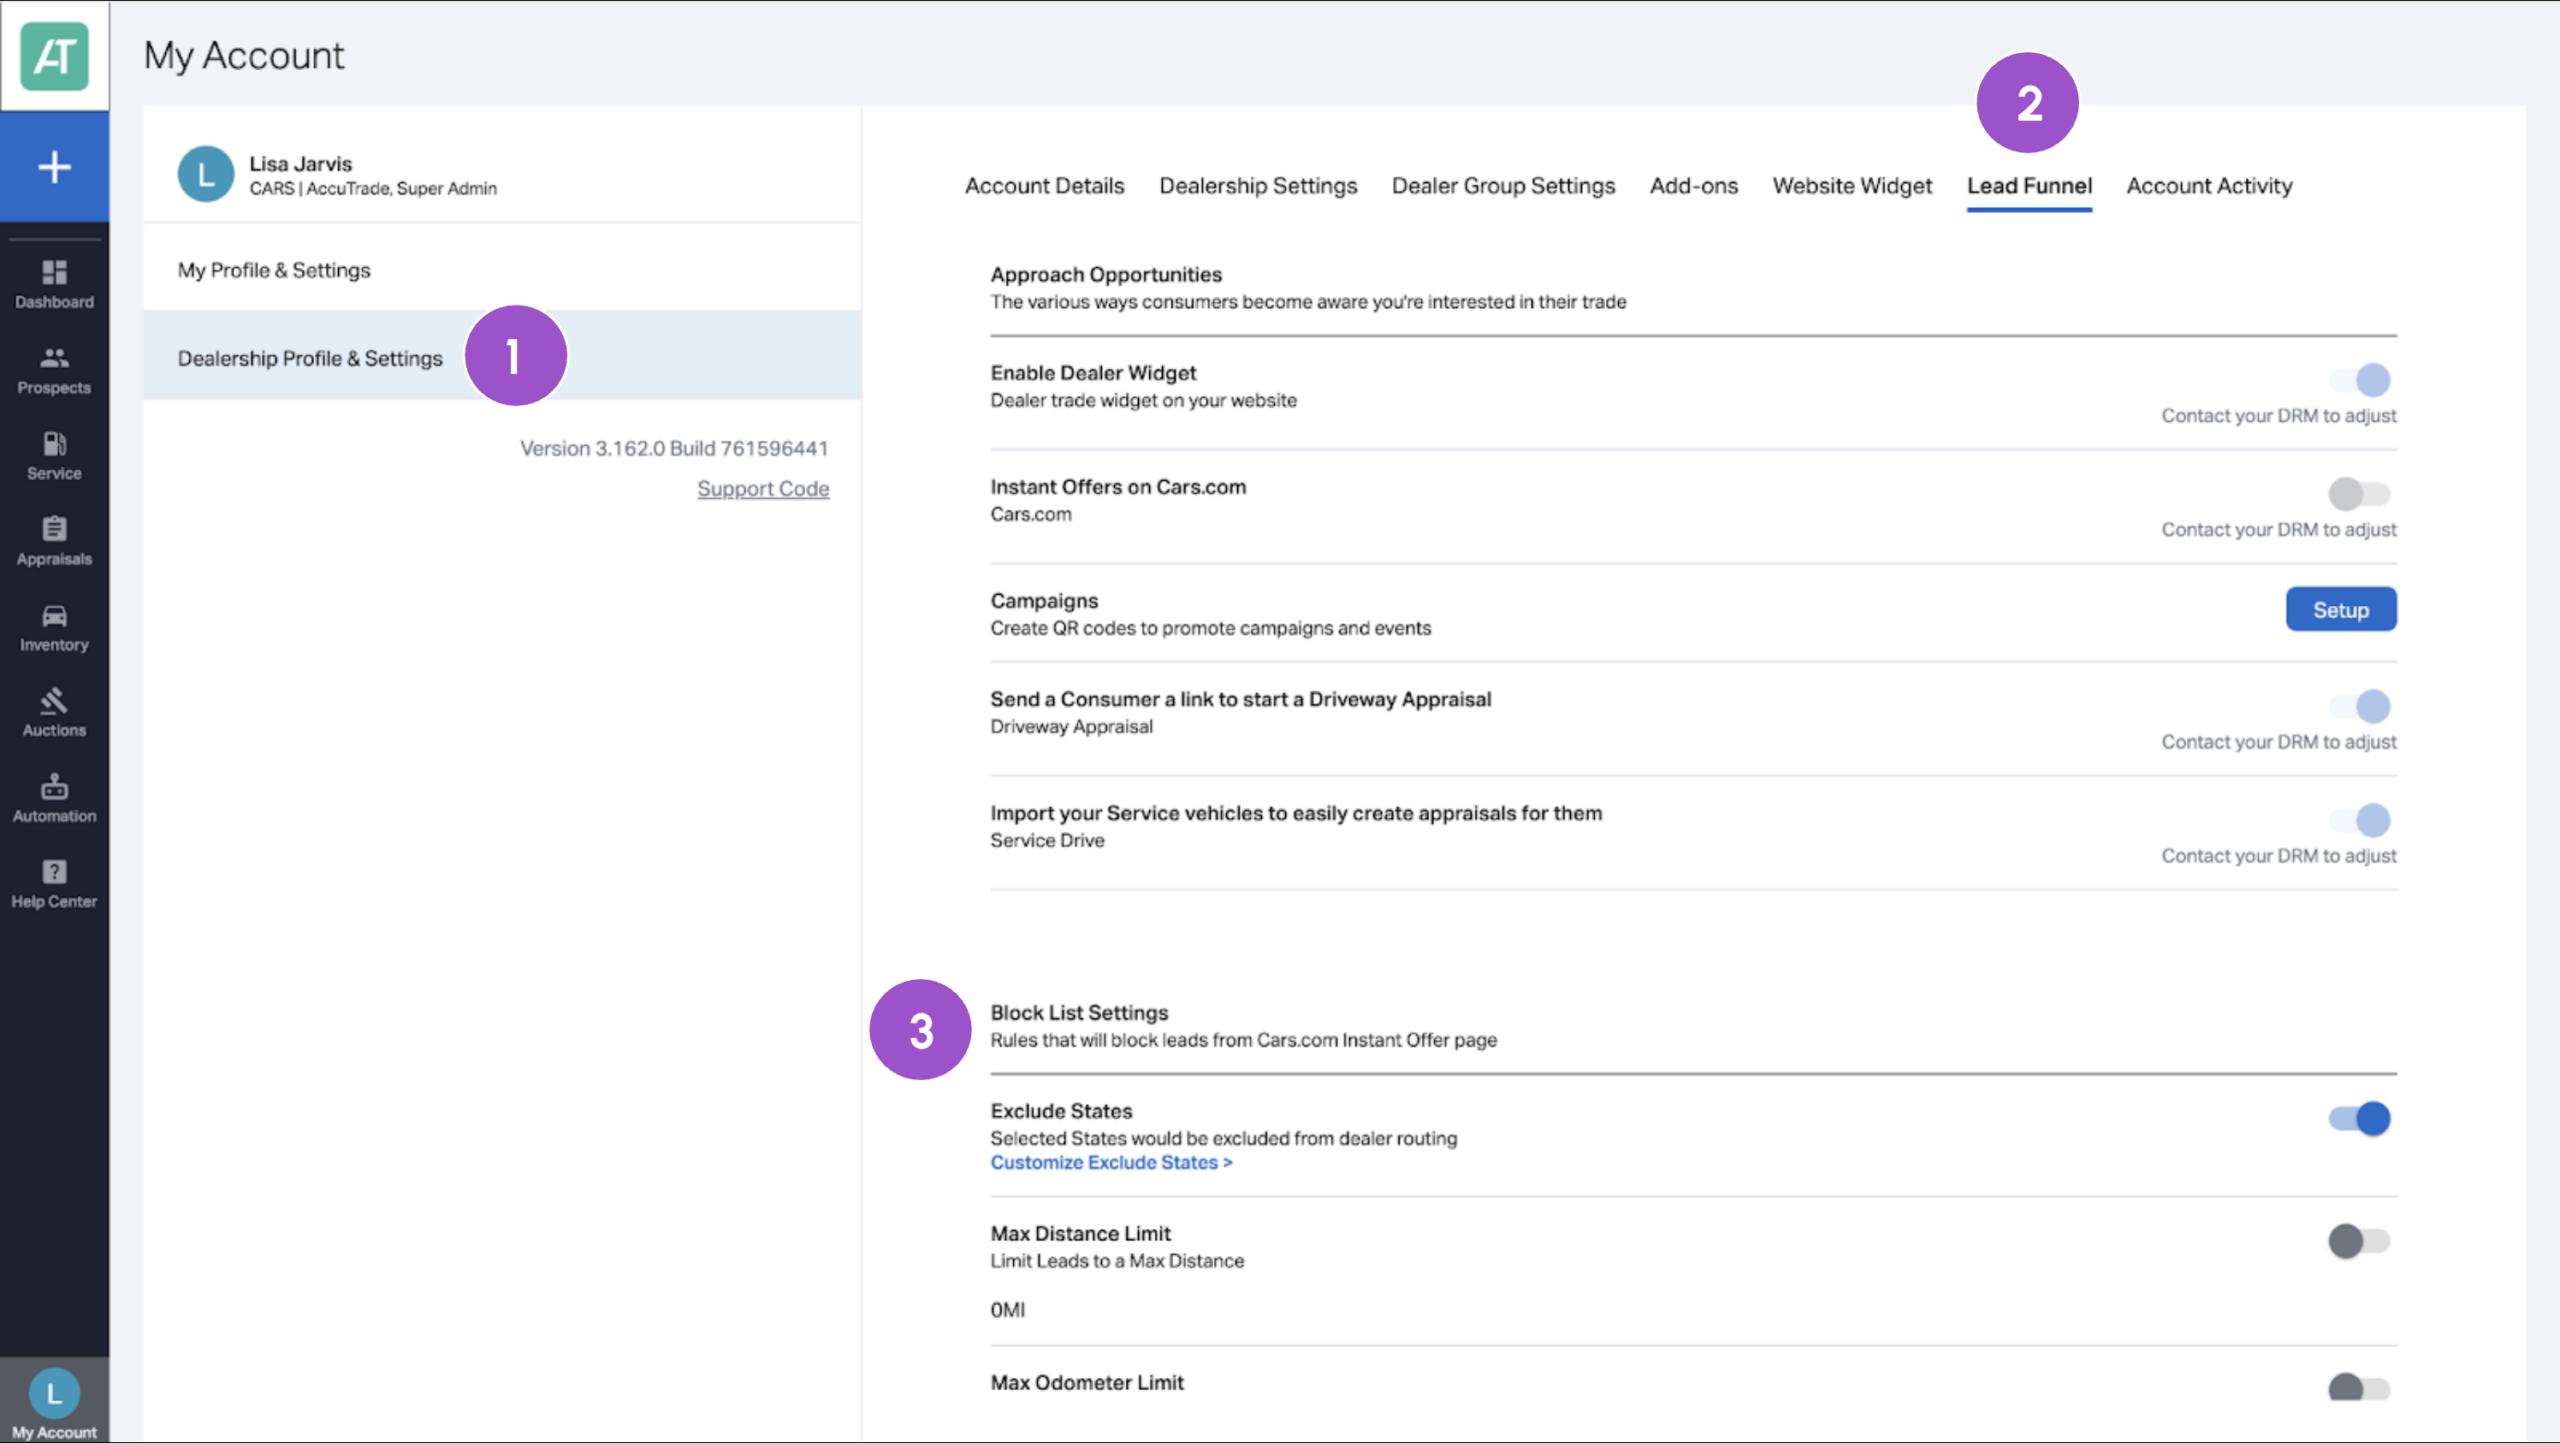2560x1443 pixels.
Task: Open the Account Activity tab
Action: point(2209,186)
